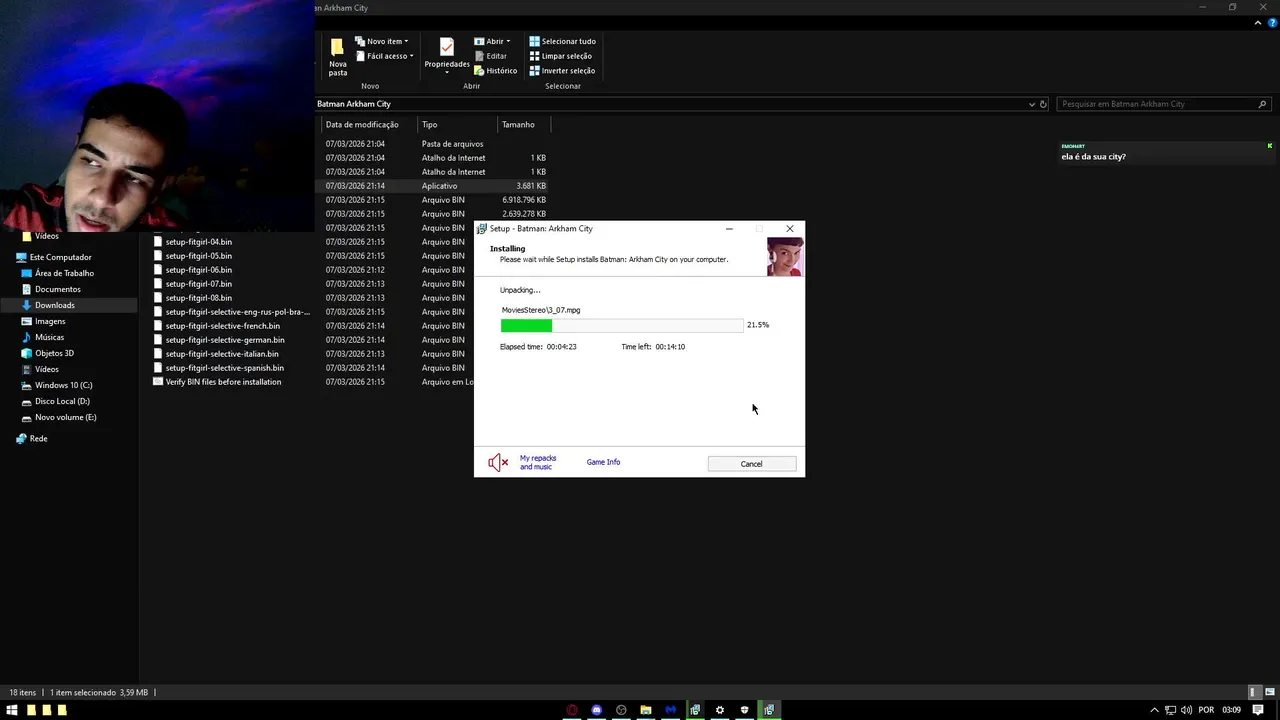
Task: Open Imagens folder in the sidebar
Action: pos(49,321)
